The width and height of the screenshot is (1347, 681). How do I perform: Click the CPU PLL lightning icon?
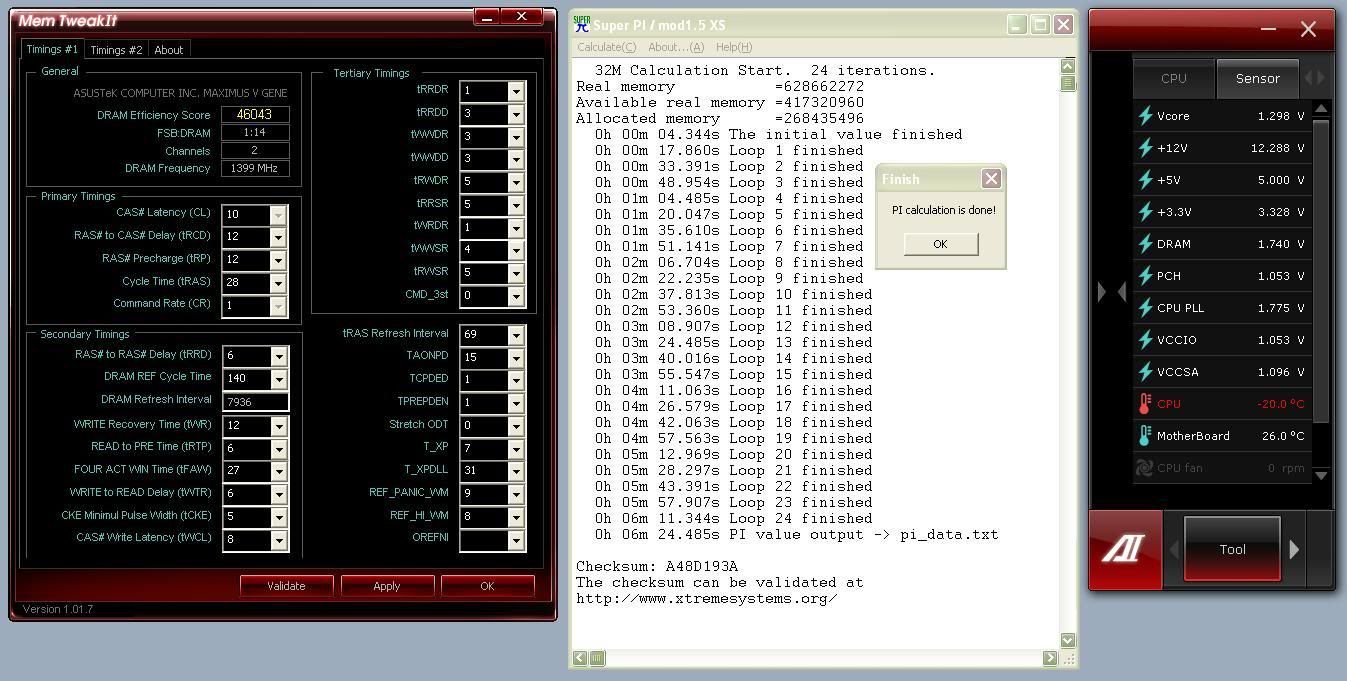1145,308
